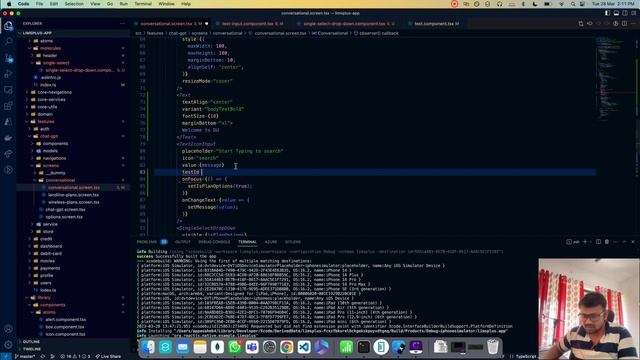The height and width of the screenshot is (360, 640).
Task: Expand the core-navigations folder
Action: [54, 92]
